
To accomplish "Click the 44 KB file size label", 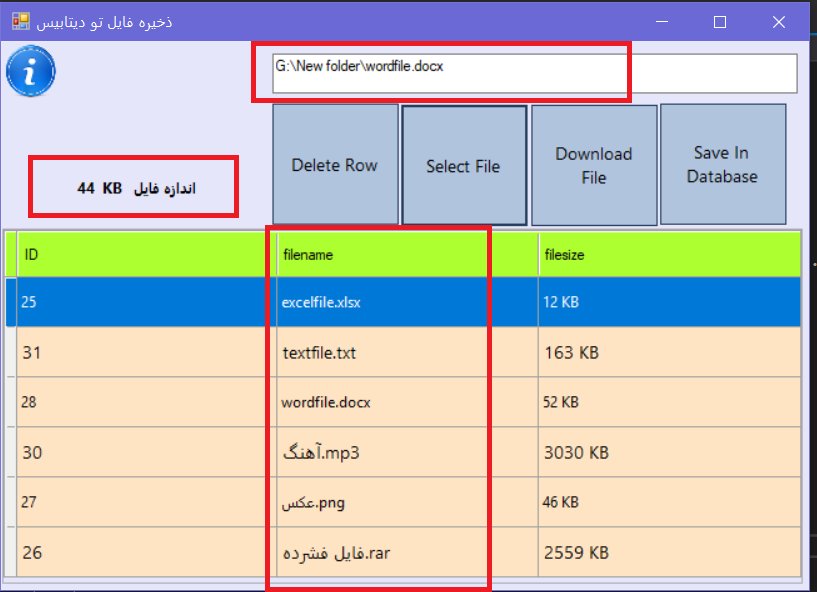I will [135, 187].
